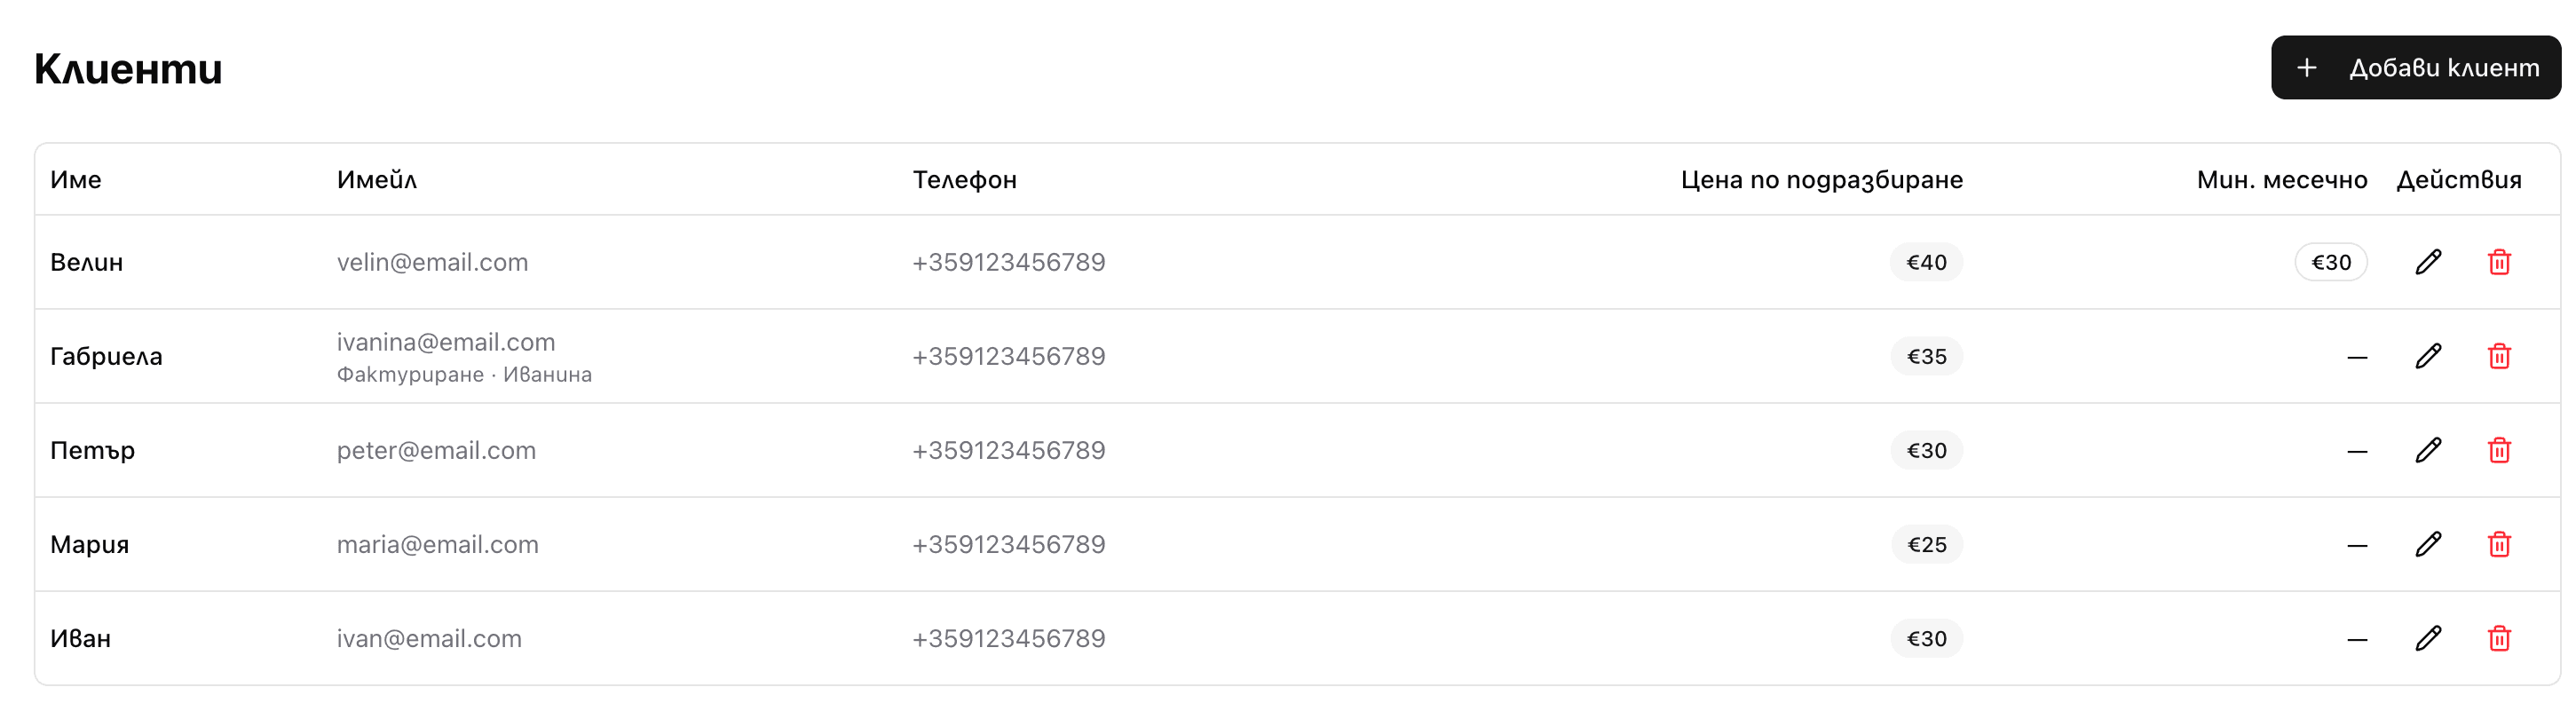Select the client name Габриела
This screenshot has width=2576, height=703.
[106, 356]
